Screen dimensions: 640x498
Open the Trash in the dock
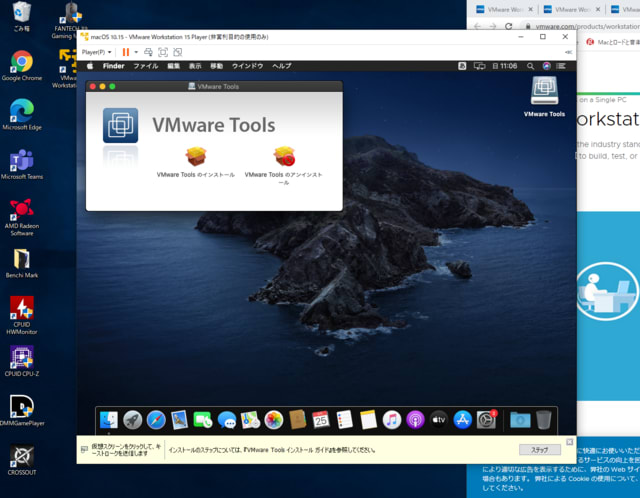point(543,420)
